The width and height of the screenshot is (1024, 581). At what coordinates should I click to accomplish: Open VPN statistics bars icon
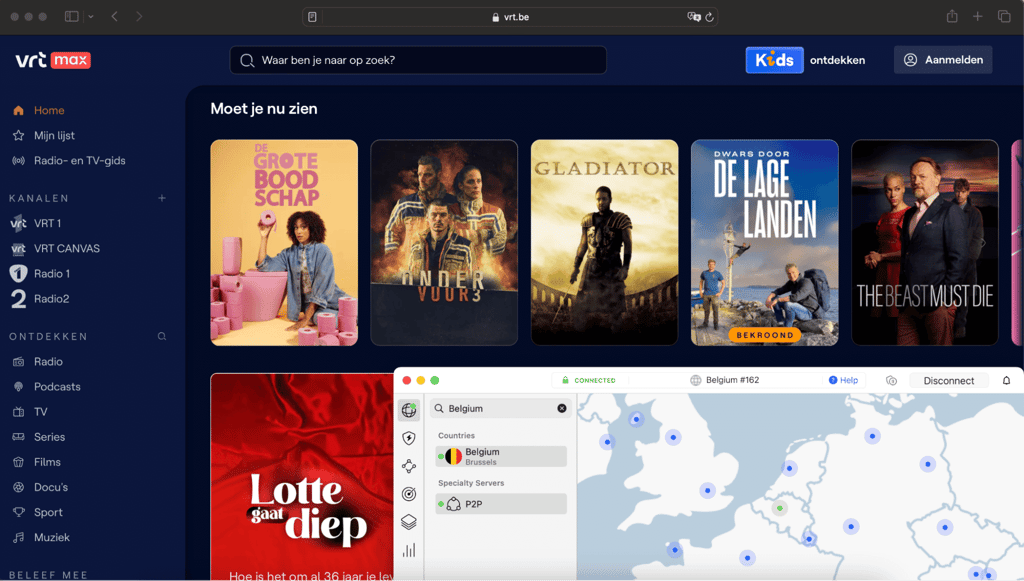click(x=409, y=550)
